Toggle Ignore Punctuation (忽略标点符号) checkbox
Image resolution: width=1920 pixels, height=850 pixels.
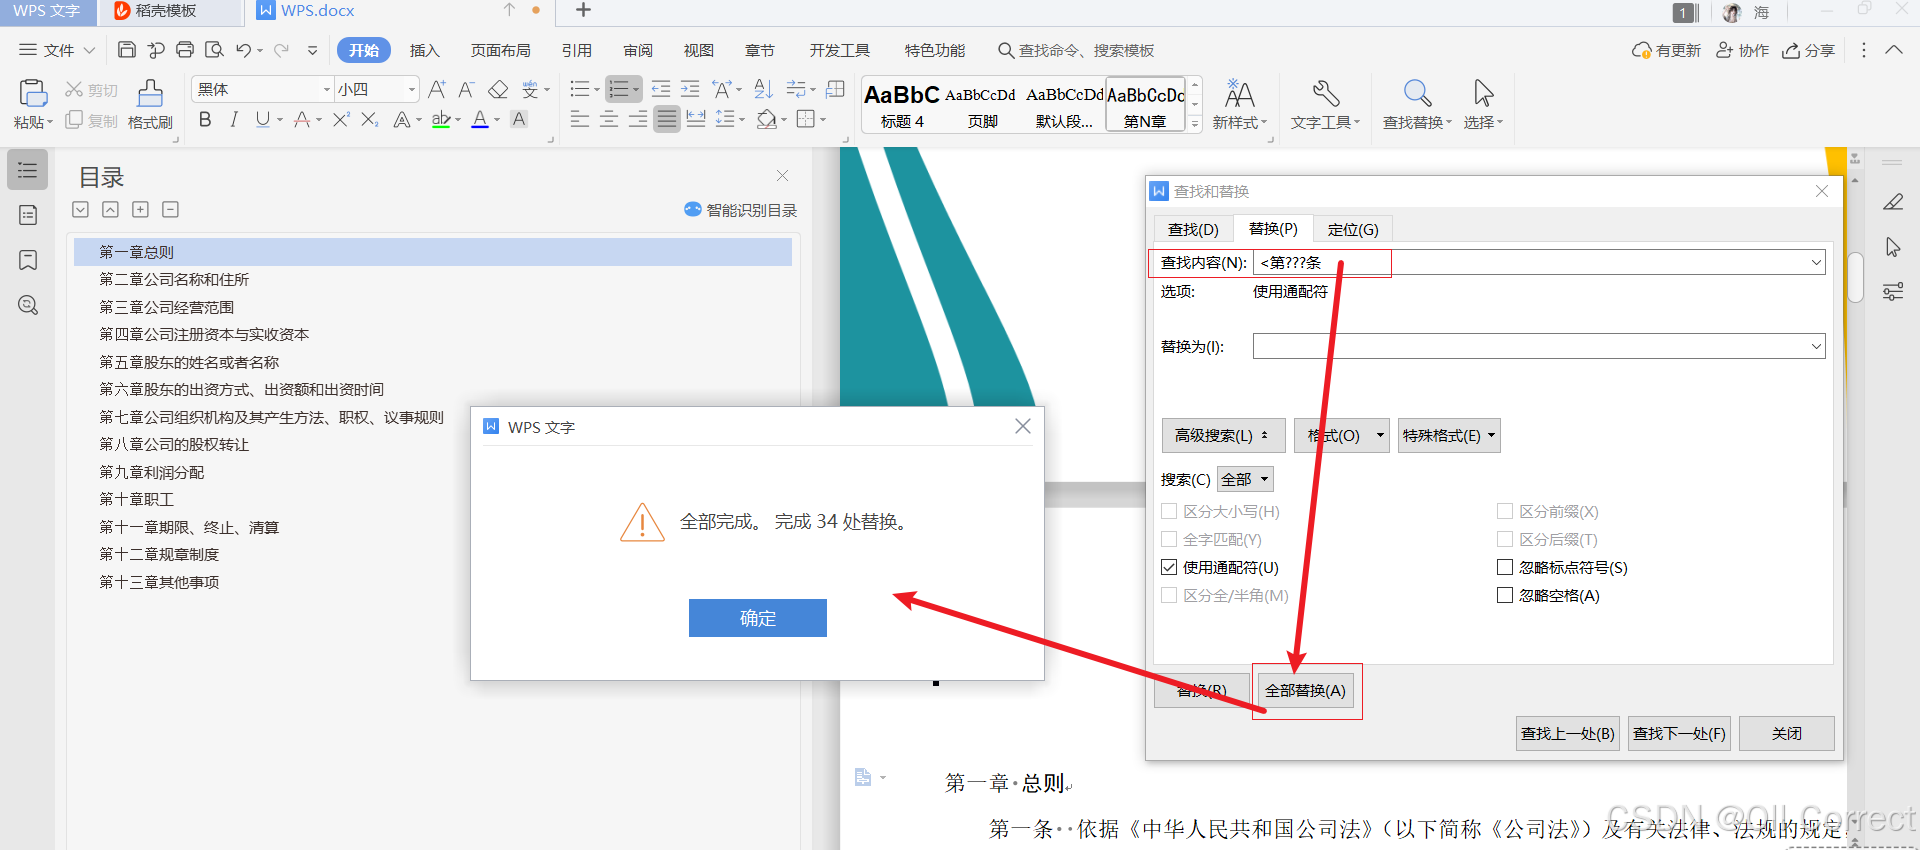click(x=1504, y=567)
